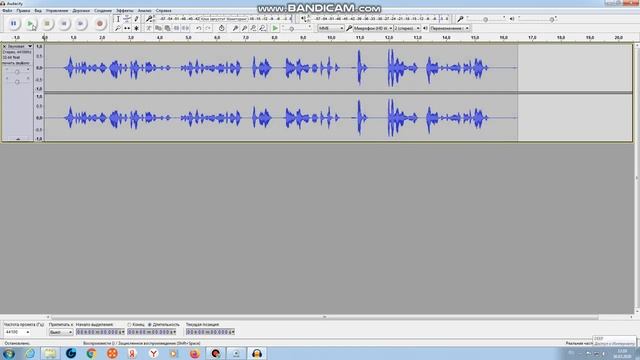Open the 2 (стерео) channels dropdown
Image resolution: width=640 pixels, height=360 pixels.
(407, 28)
